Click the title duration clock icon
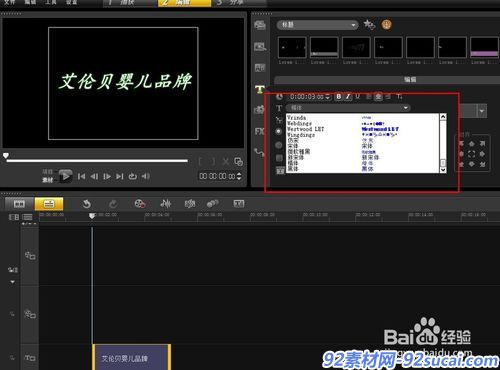500x370 pixels. (x=279, y=97)
